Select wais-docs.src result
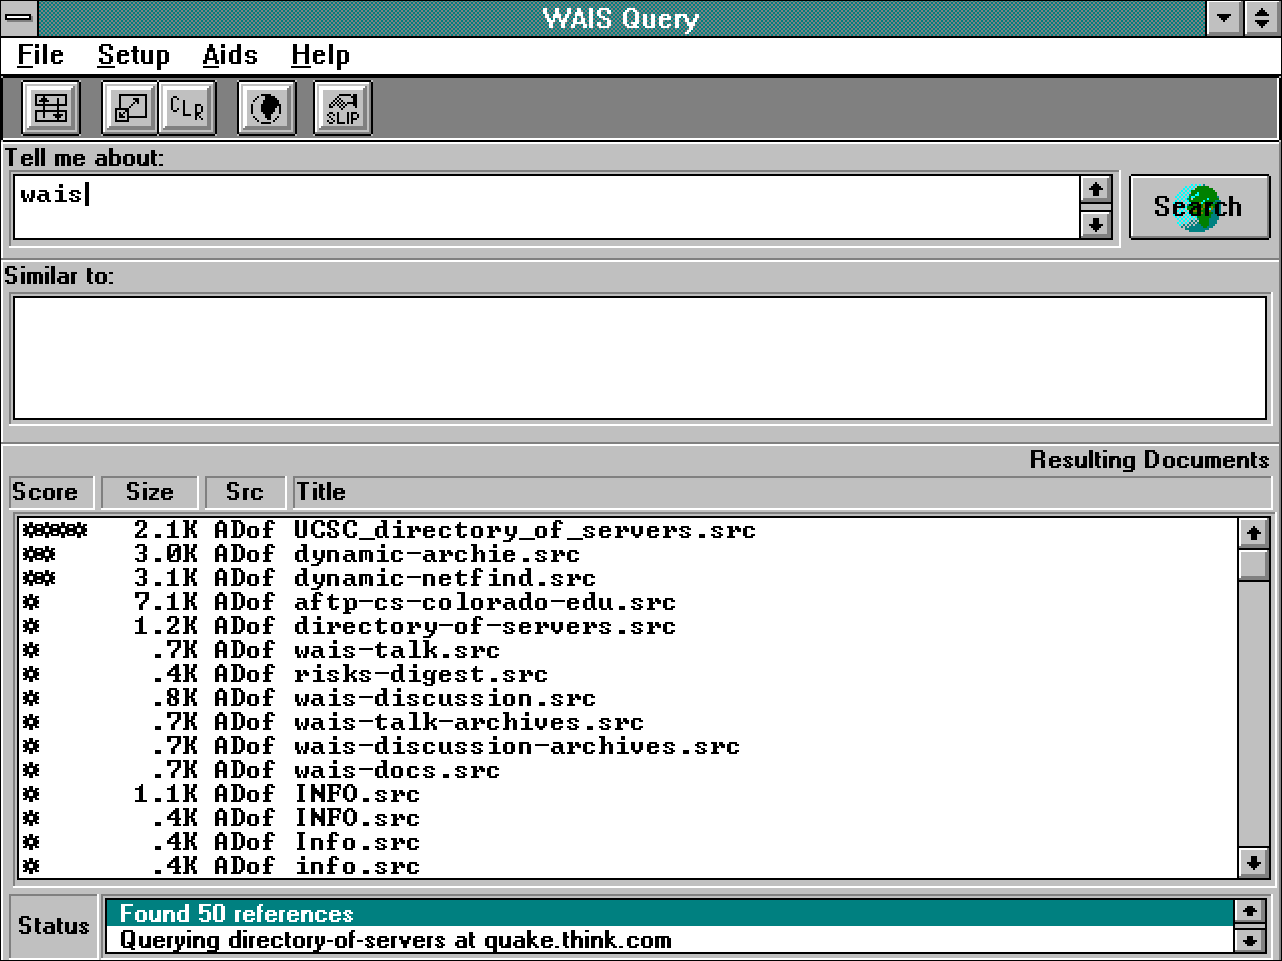 [628, 770]
